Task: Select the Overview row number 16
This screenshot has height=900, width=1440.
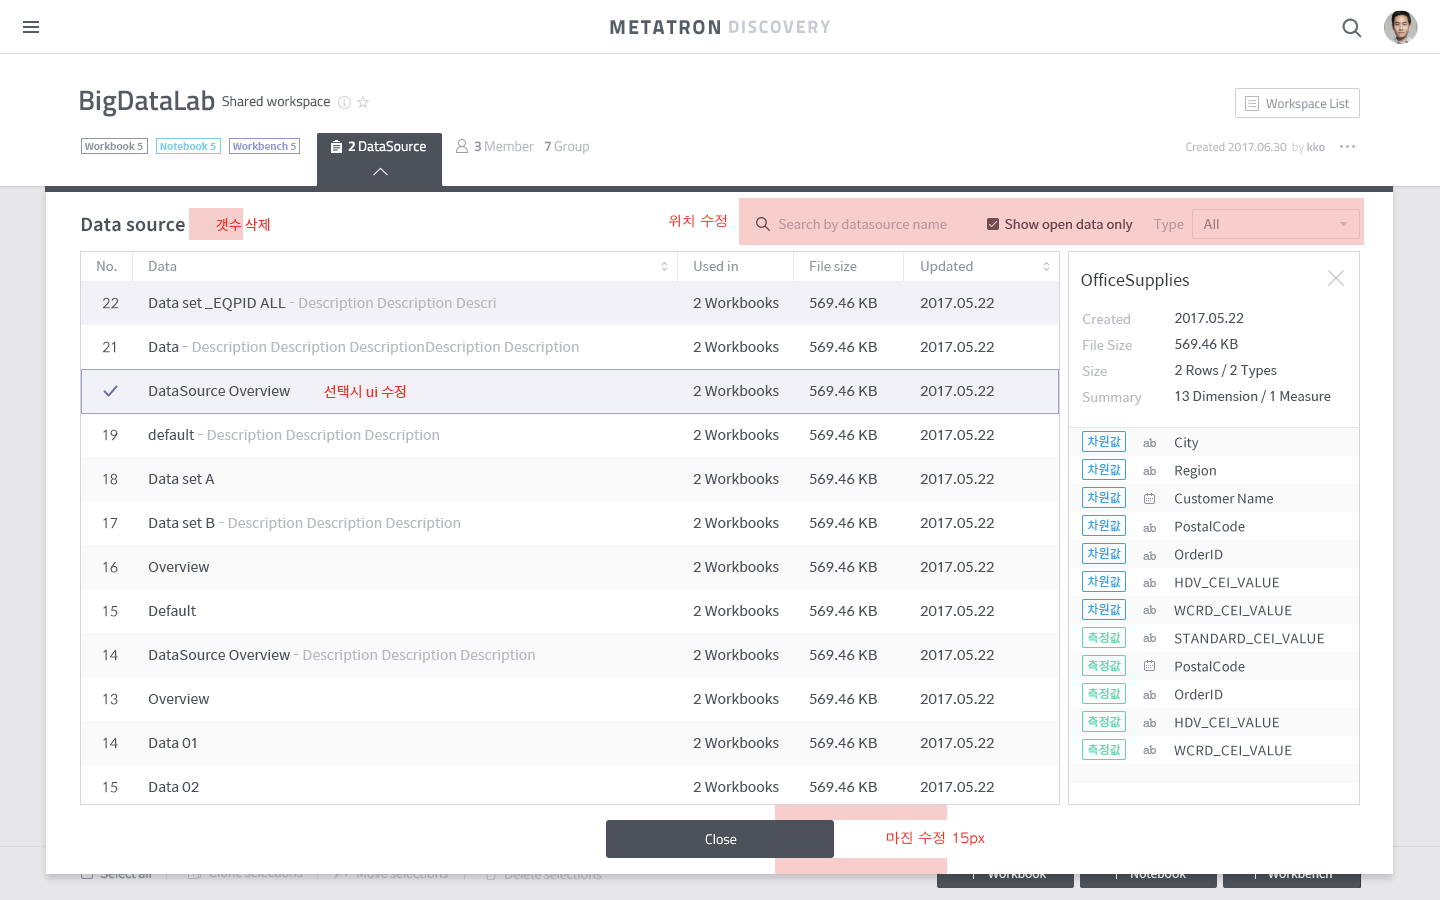Action: (x=570, y=567)
